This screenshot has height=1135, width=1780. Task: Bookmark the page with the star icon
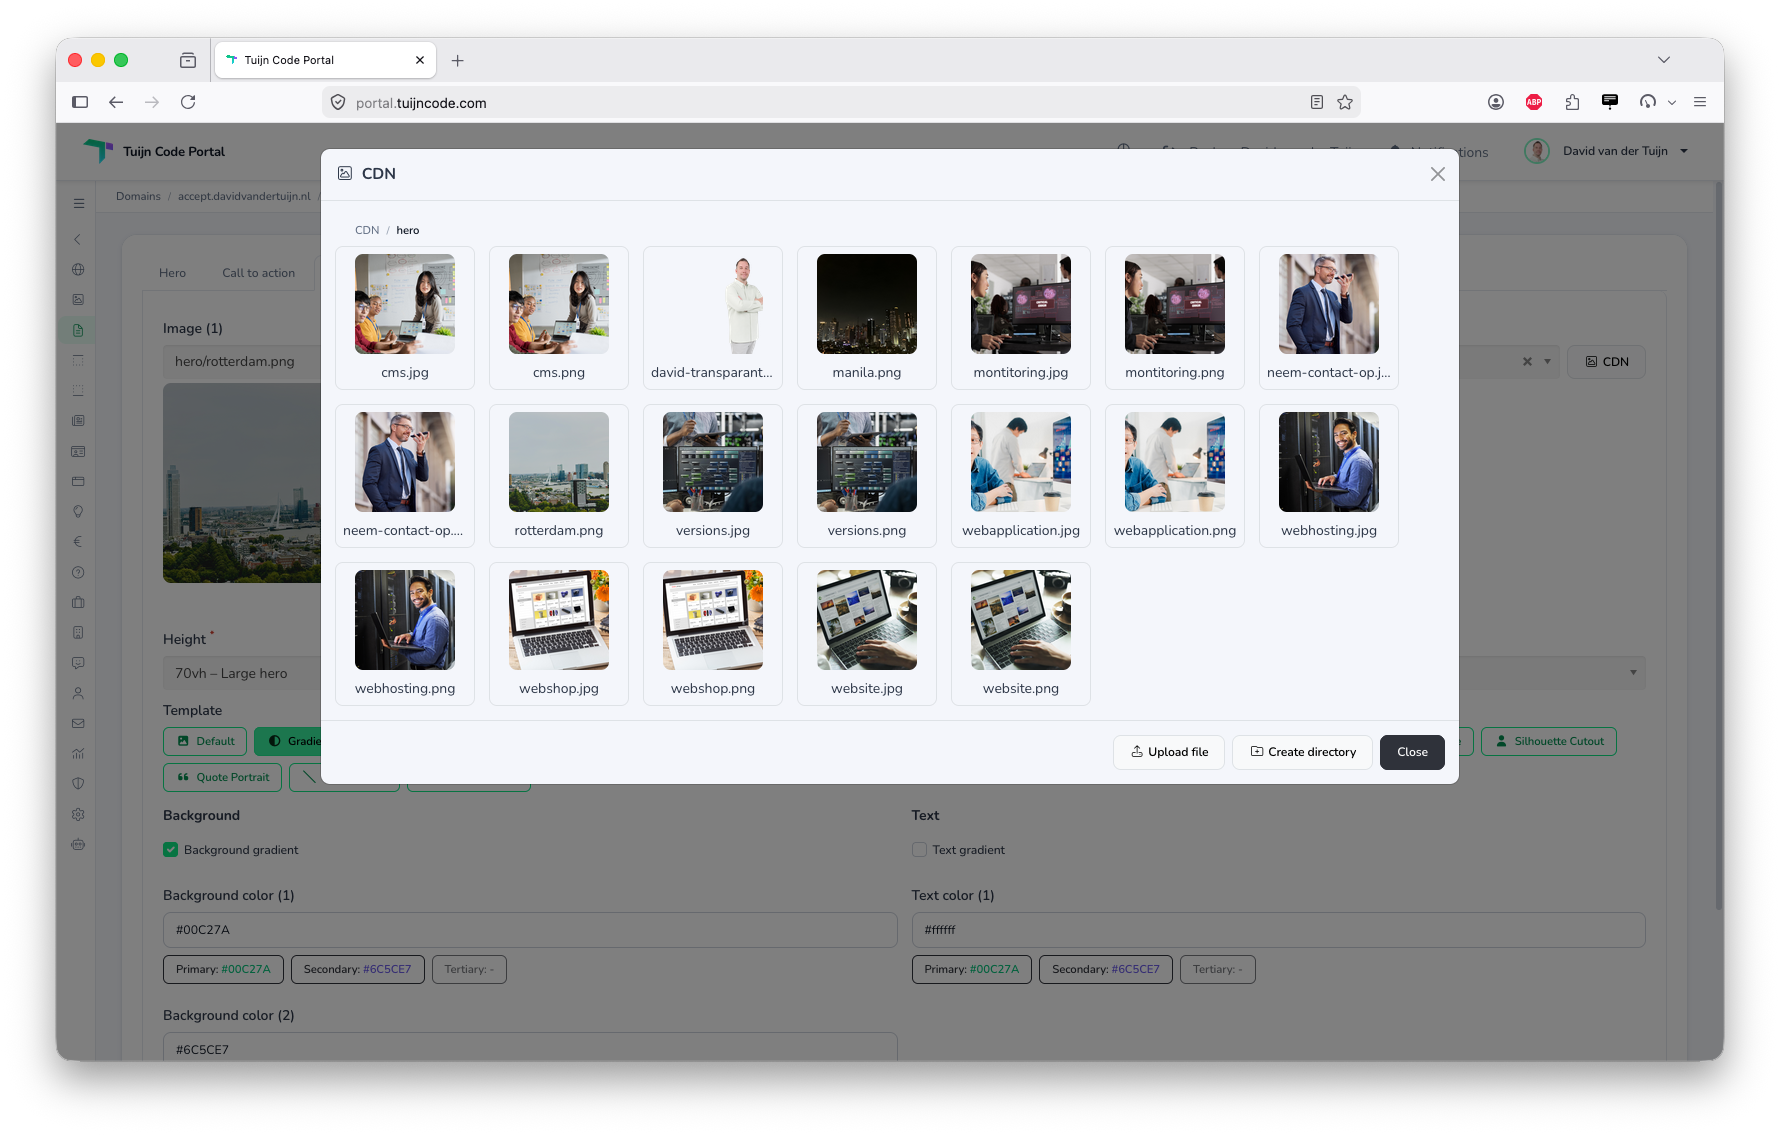coord(1345,102)
